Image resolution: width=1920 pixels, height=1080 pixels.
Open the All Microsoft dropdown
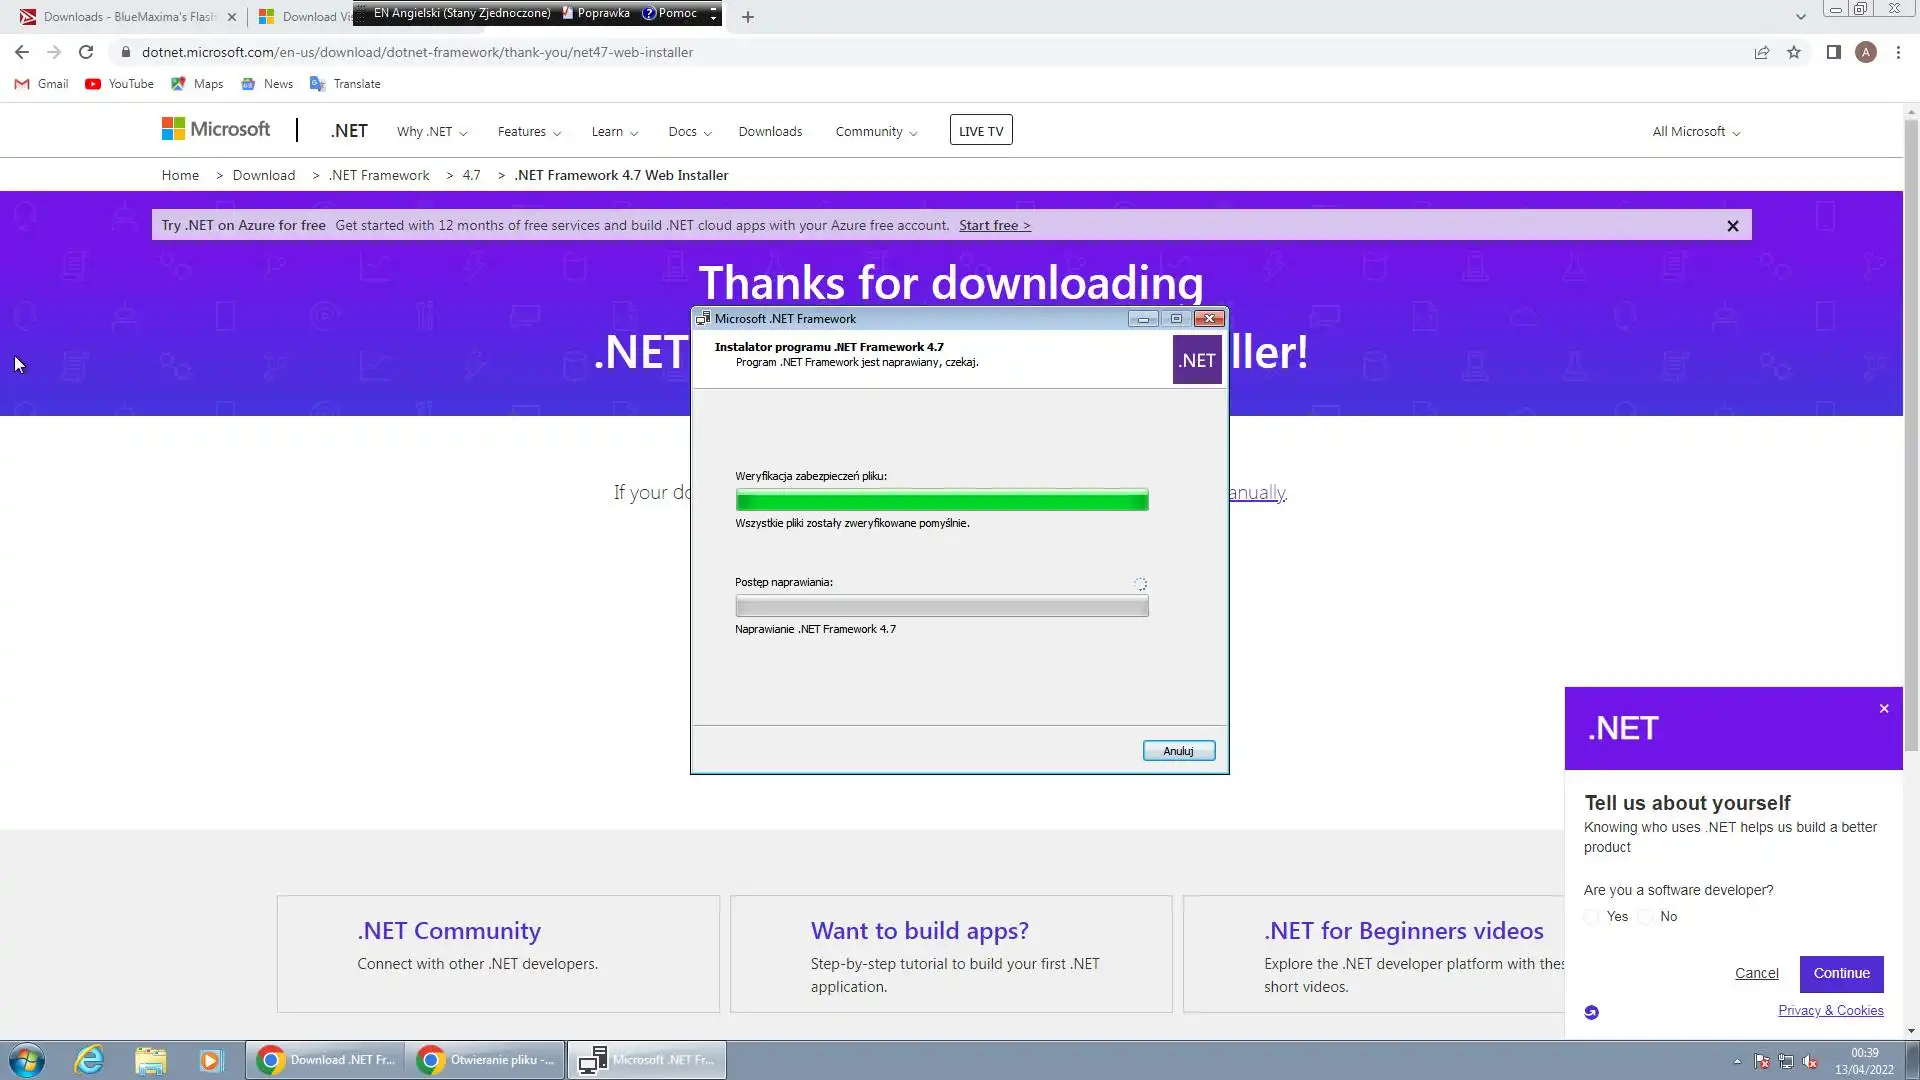coord(1696,132)
